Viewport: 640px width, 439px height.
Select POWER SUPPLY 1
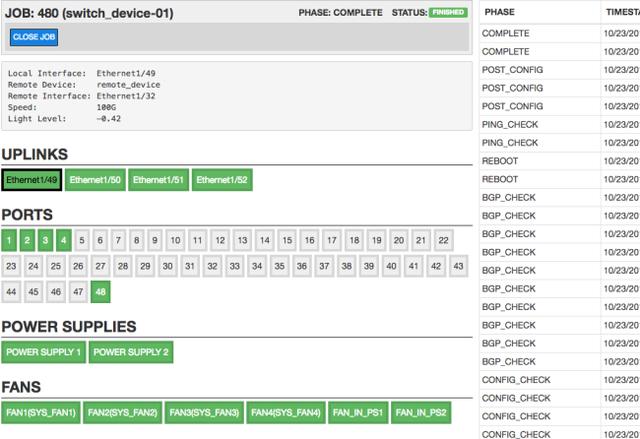coord(43,352)
